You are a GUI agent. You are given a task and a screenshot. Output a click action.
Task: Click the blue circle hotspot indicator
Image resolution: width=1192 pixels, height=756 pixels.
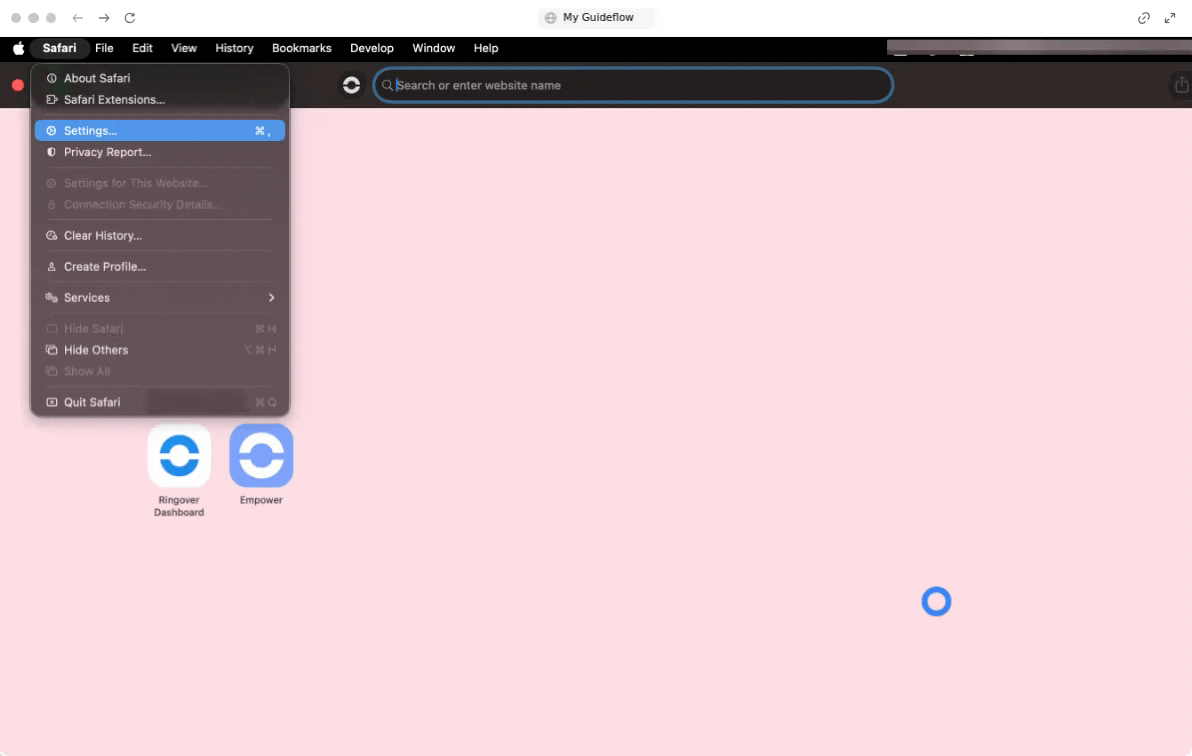pos(936,602)
